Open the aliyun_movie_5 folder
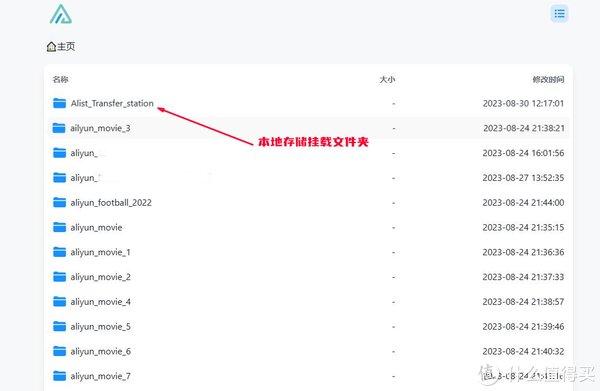This screenshot has width=600, height=391. [x=101, y=327]
